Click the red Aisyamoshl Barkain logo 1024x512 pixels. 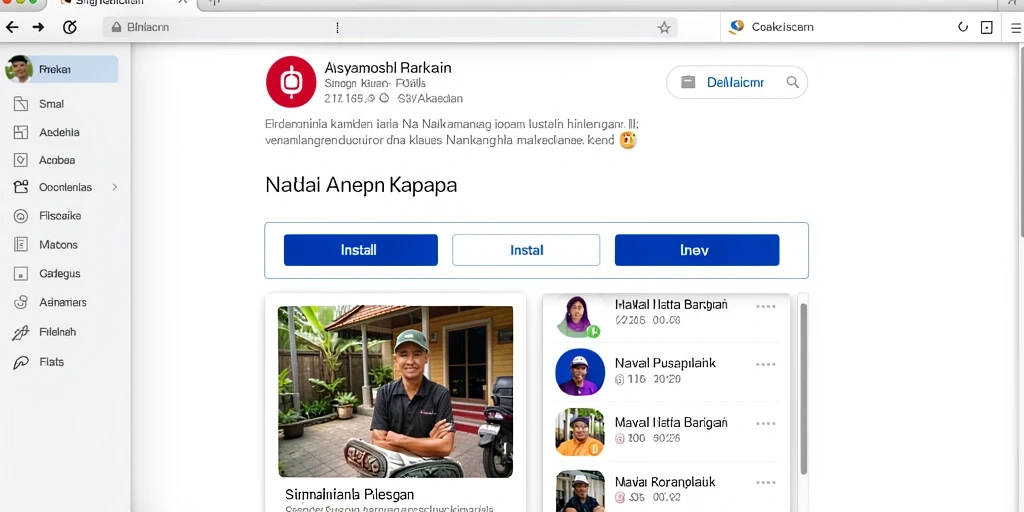coord(291,82)
